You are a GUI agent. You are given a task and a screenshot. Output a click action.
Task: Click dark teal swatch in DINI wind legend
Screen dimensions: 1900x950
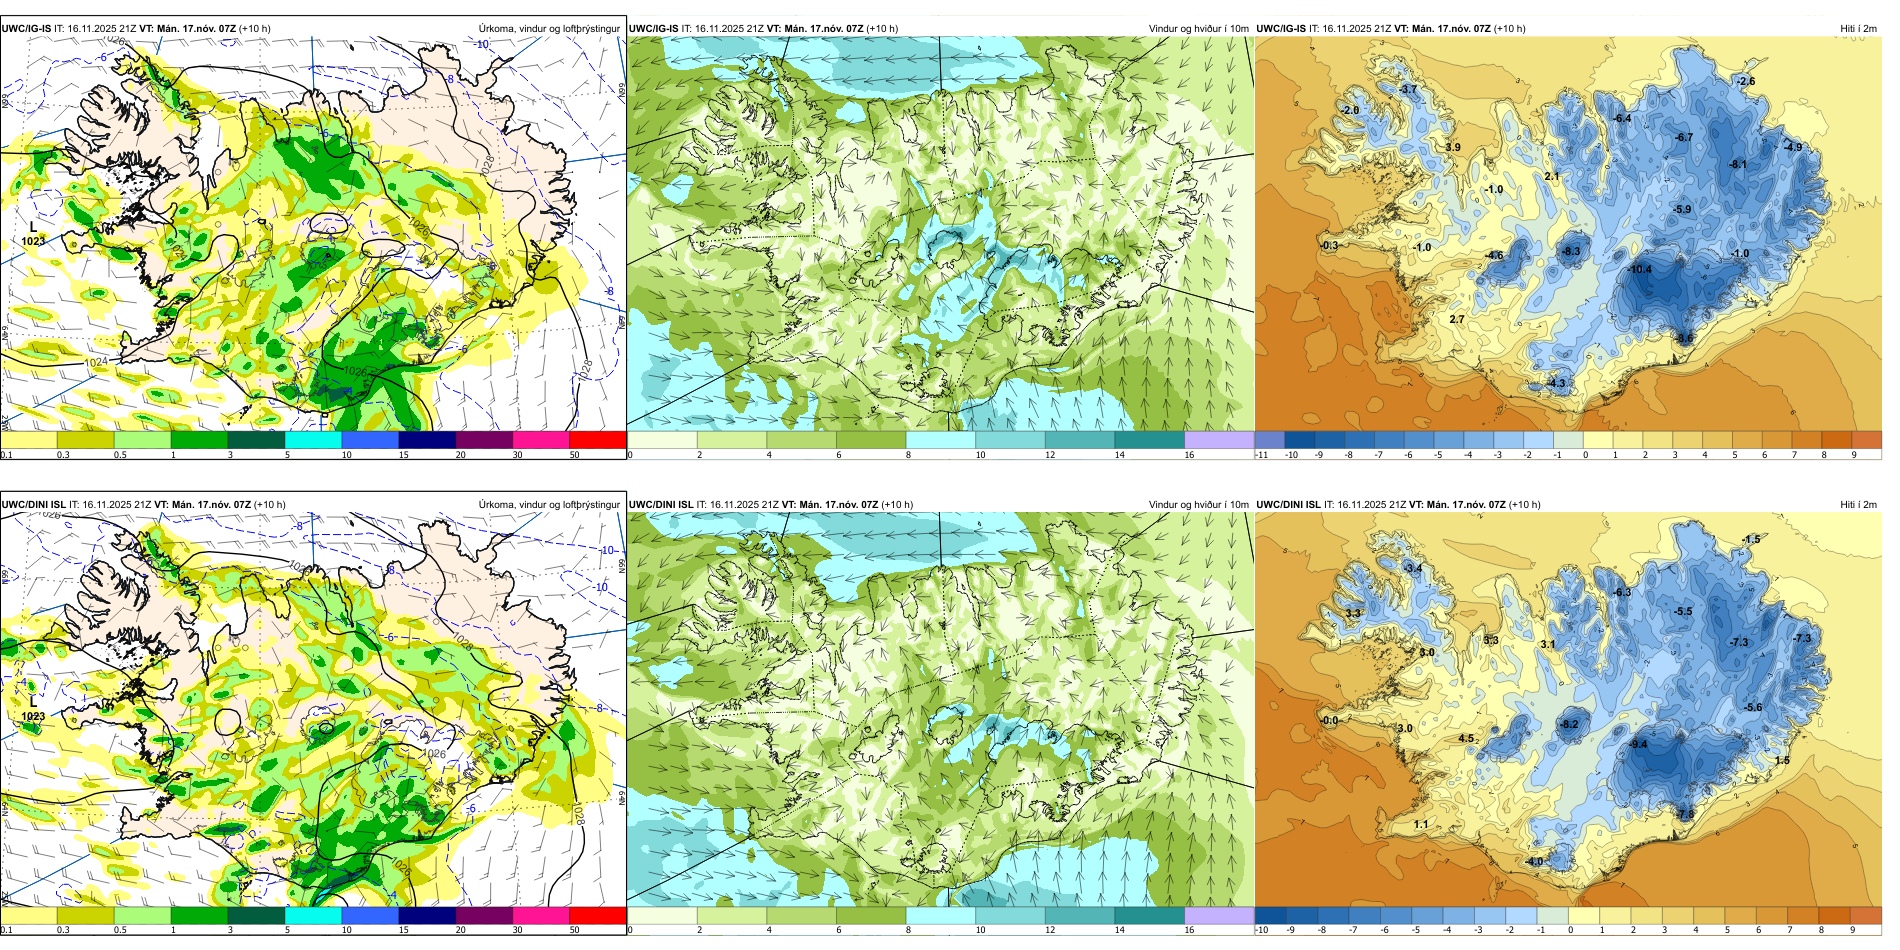(x=1149, y=915)
